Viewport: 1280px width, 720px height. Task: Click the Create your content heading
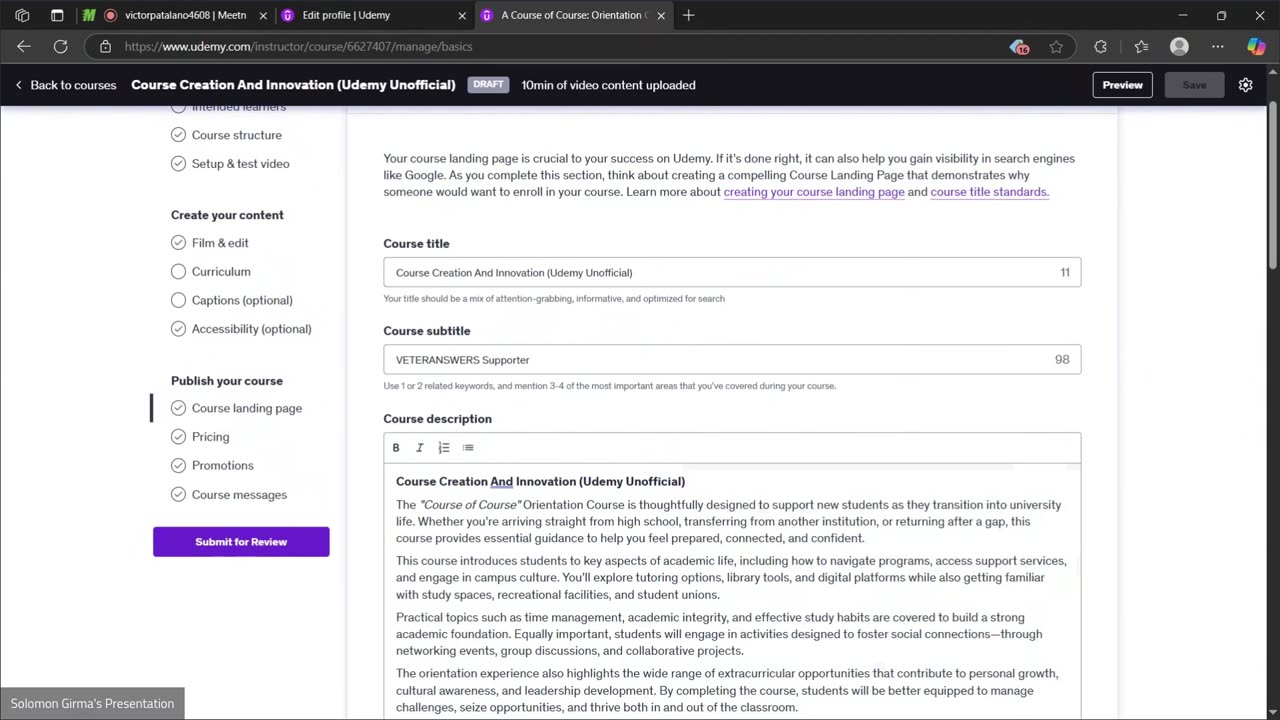click(x=227, y=215)
